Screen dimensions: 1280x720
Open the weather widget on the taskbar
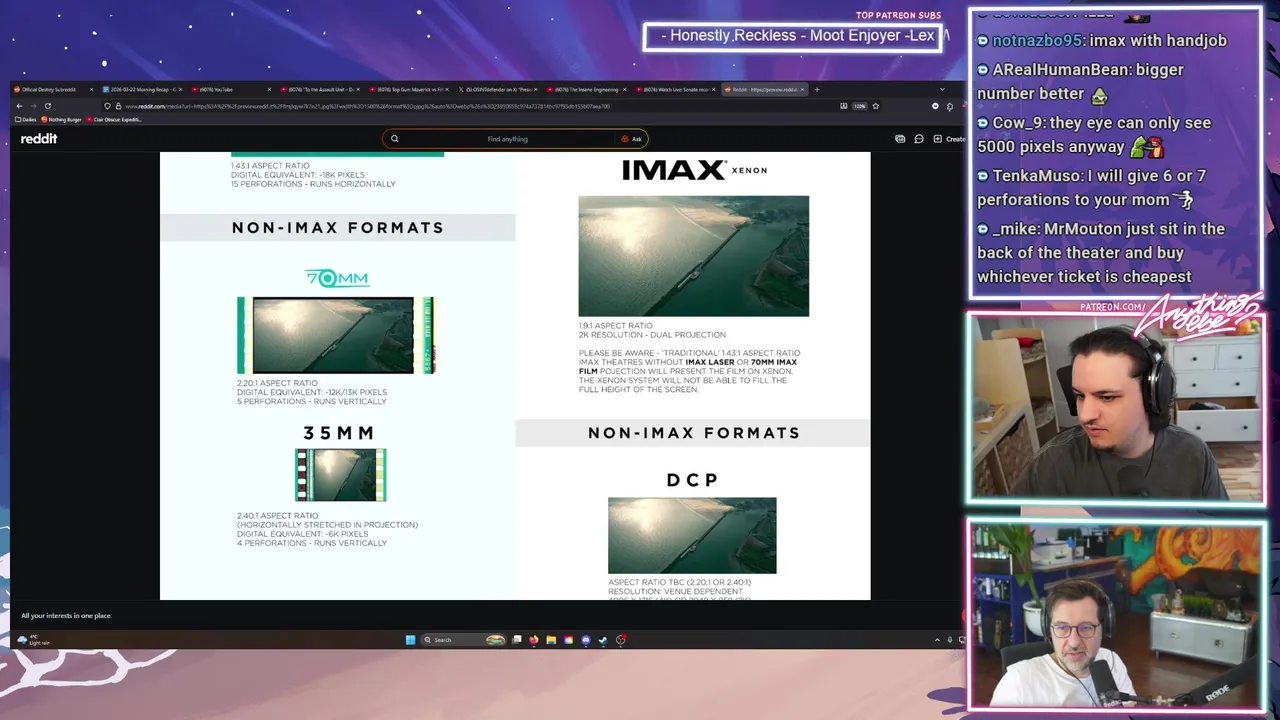(33, 639)
